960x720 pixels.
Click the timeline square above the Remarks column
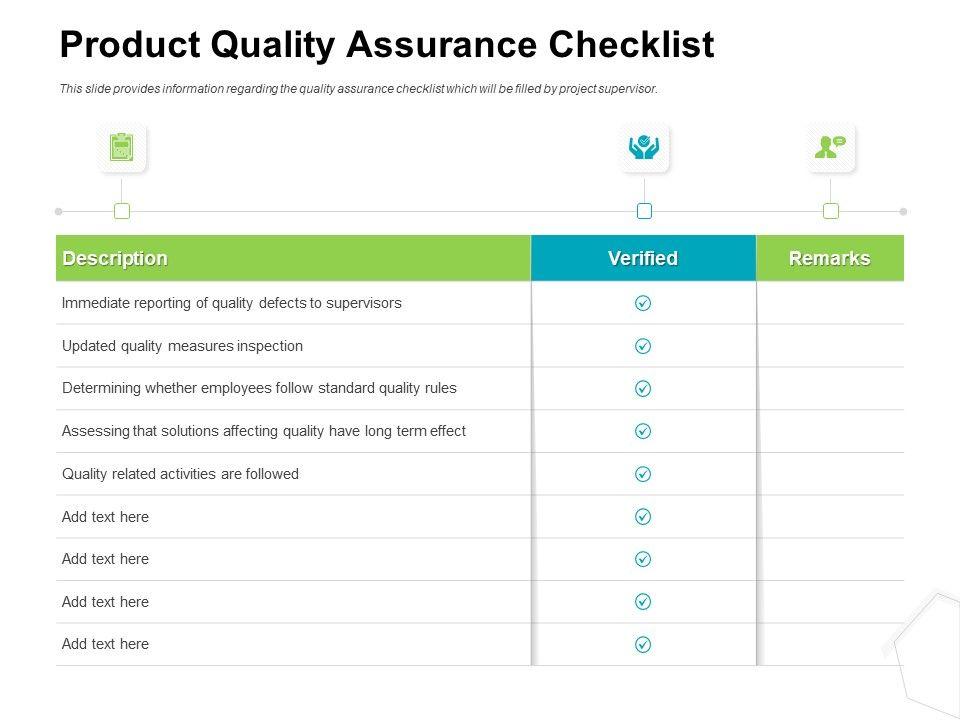click(831, 211)
